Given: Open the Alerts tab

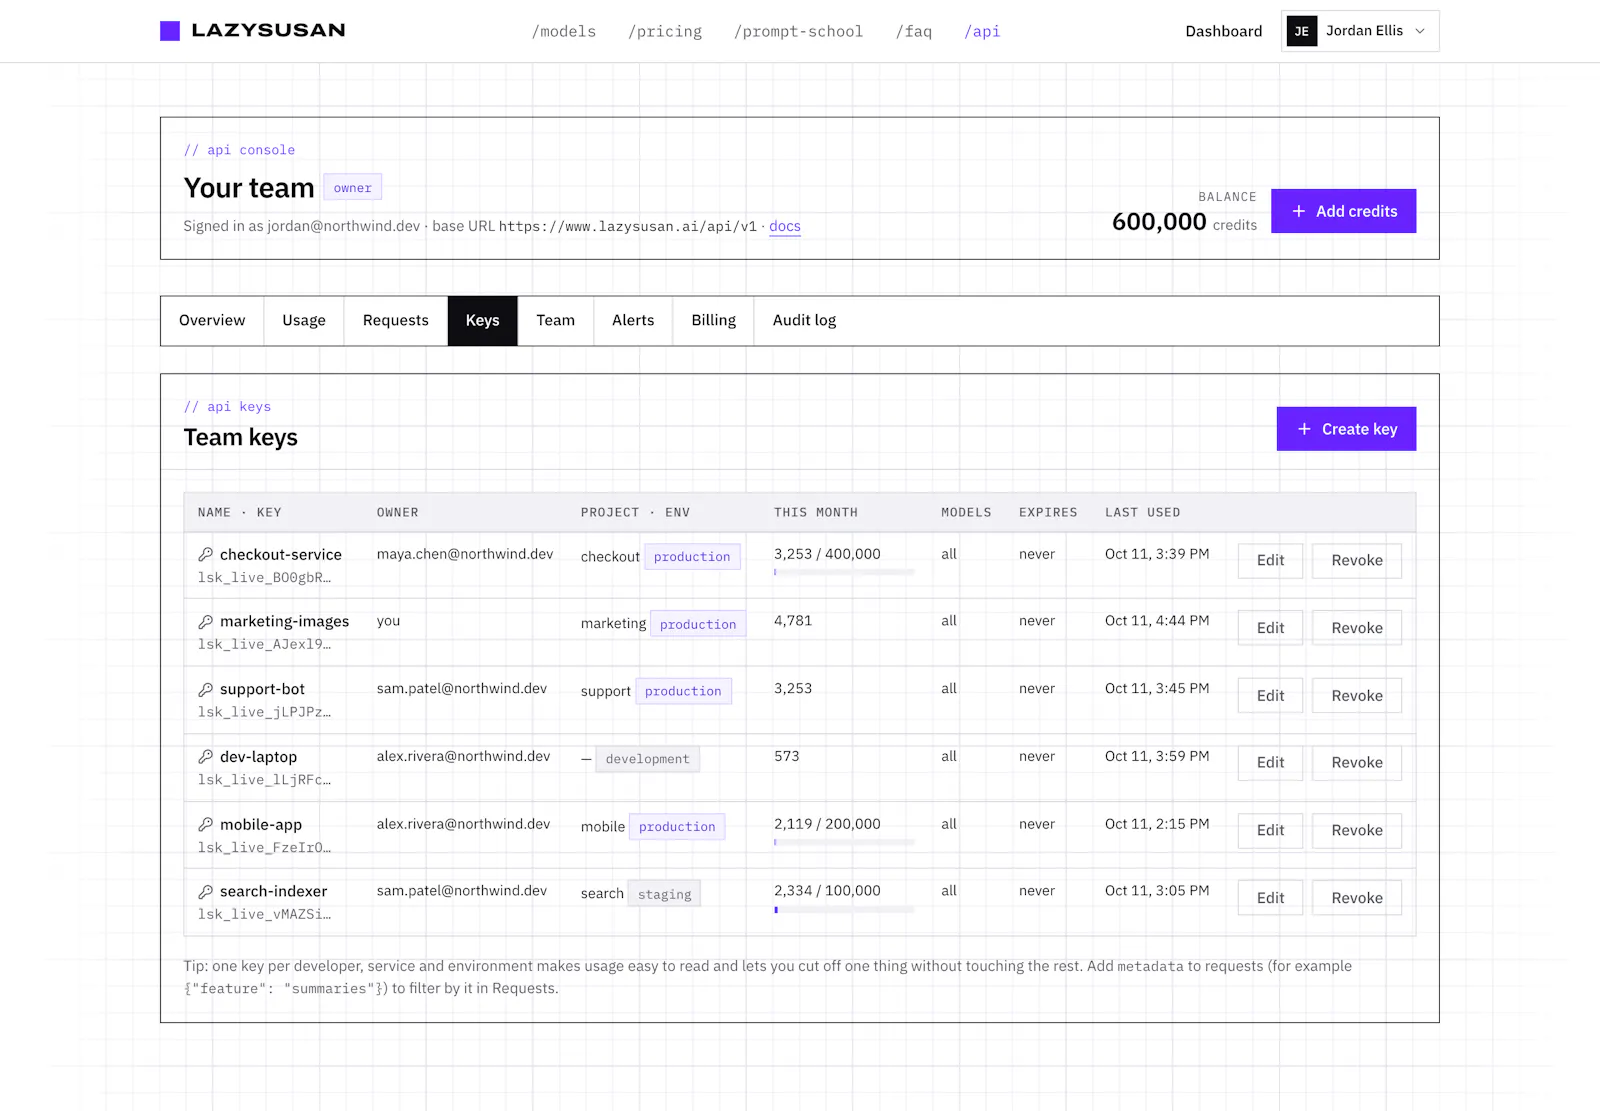Looking at the screenshot, I should [x=633, y=320].
